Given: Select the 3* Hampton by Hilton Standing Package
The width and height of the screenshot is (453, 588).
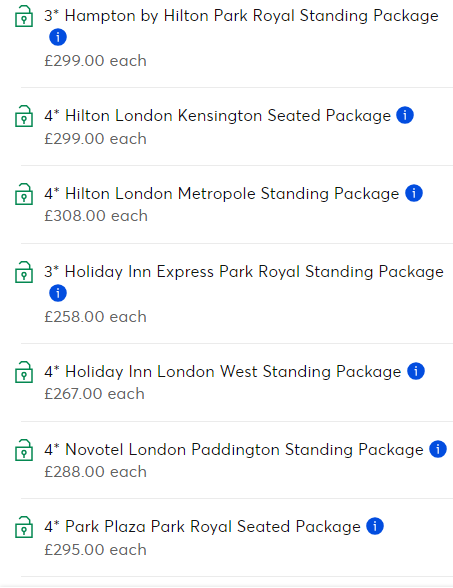Looking at the screenshot, I should [x=241, y=16].
